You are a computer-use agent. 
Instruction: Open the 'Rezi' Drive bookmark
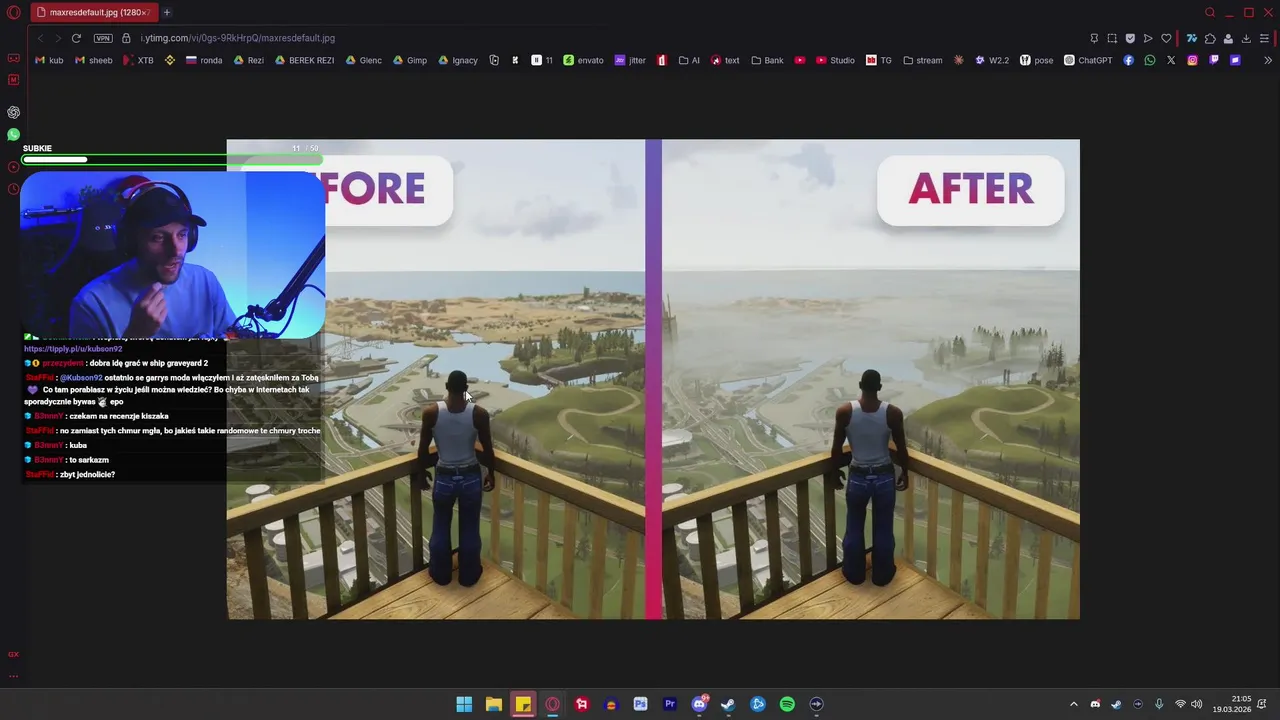(249, 60)
